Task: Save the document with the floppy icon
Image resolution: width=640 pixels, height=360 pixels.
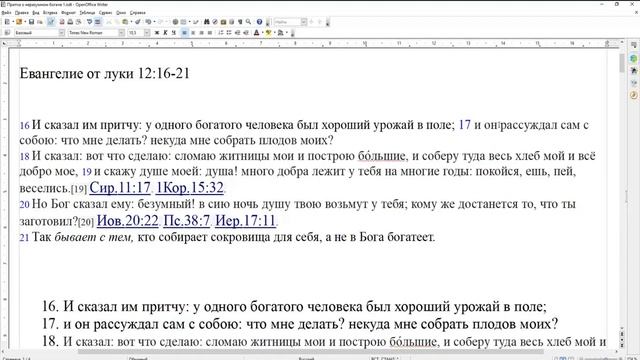Action: coord(31,22)
